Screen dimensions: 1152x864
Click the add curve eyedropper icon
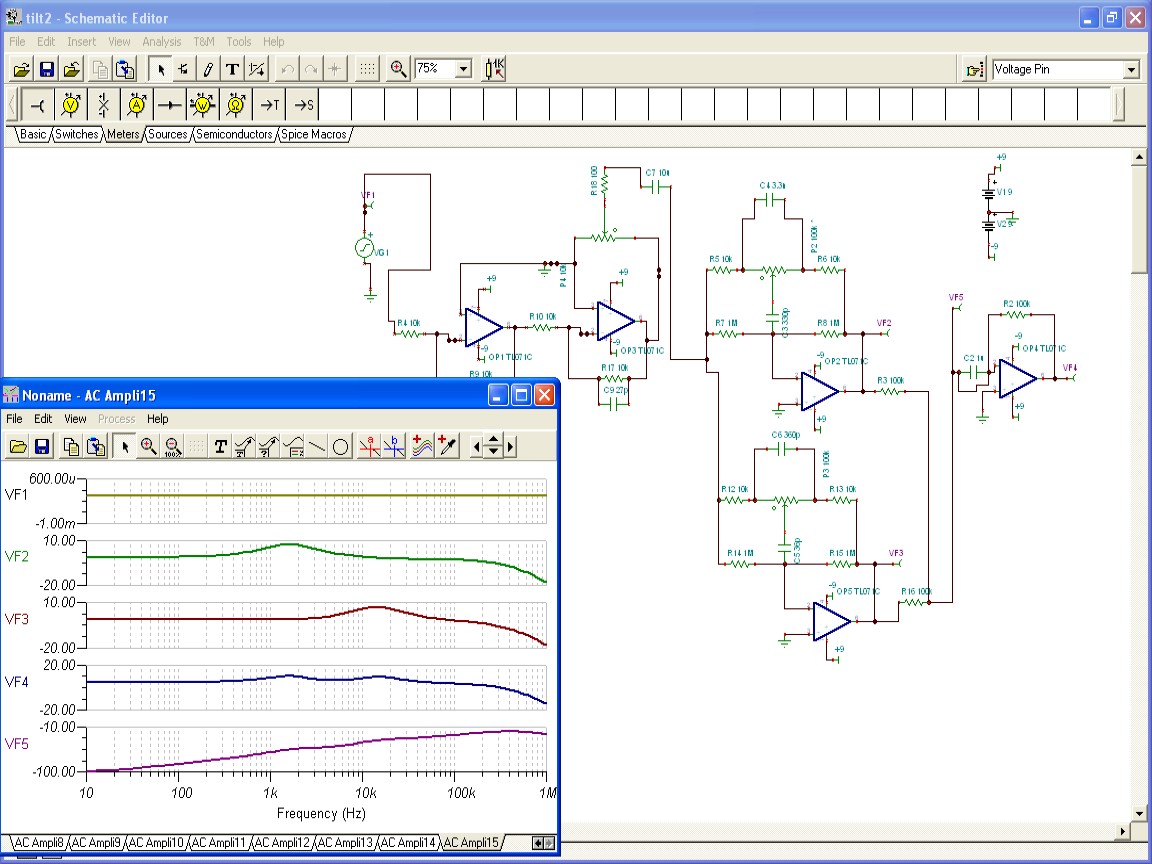[x=447, y=447]
